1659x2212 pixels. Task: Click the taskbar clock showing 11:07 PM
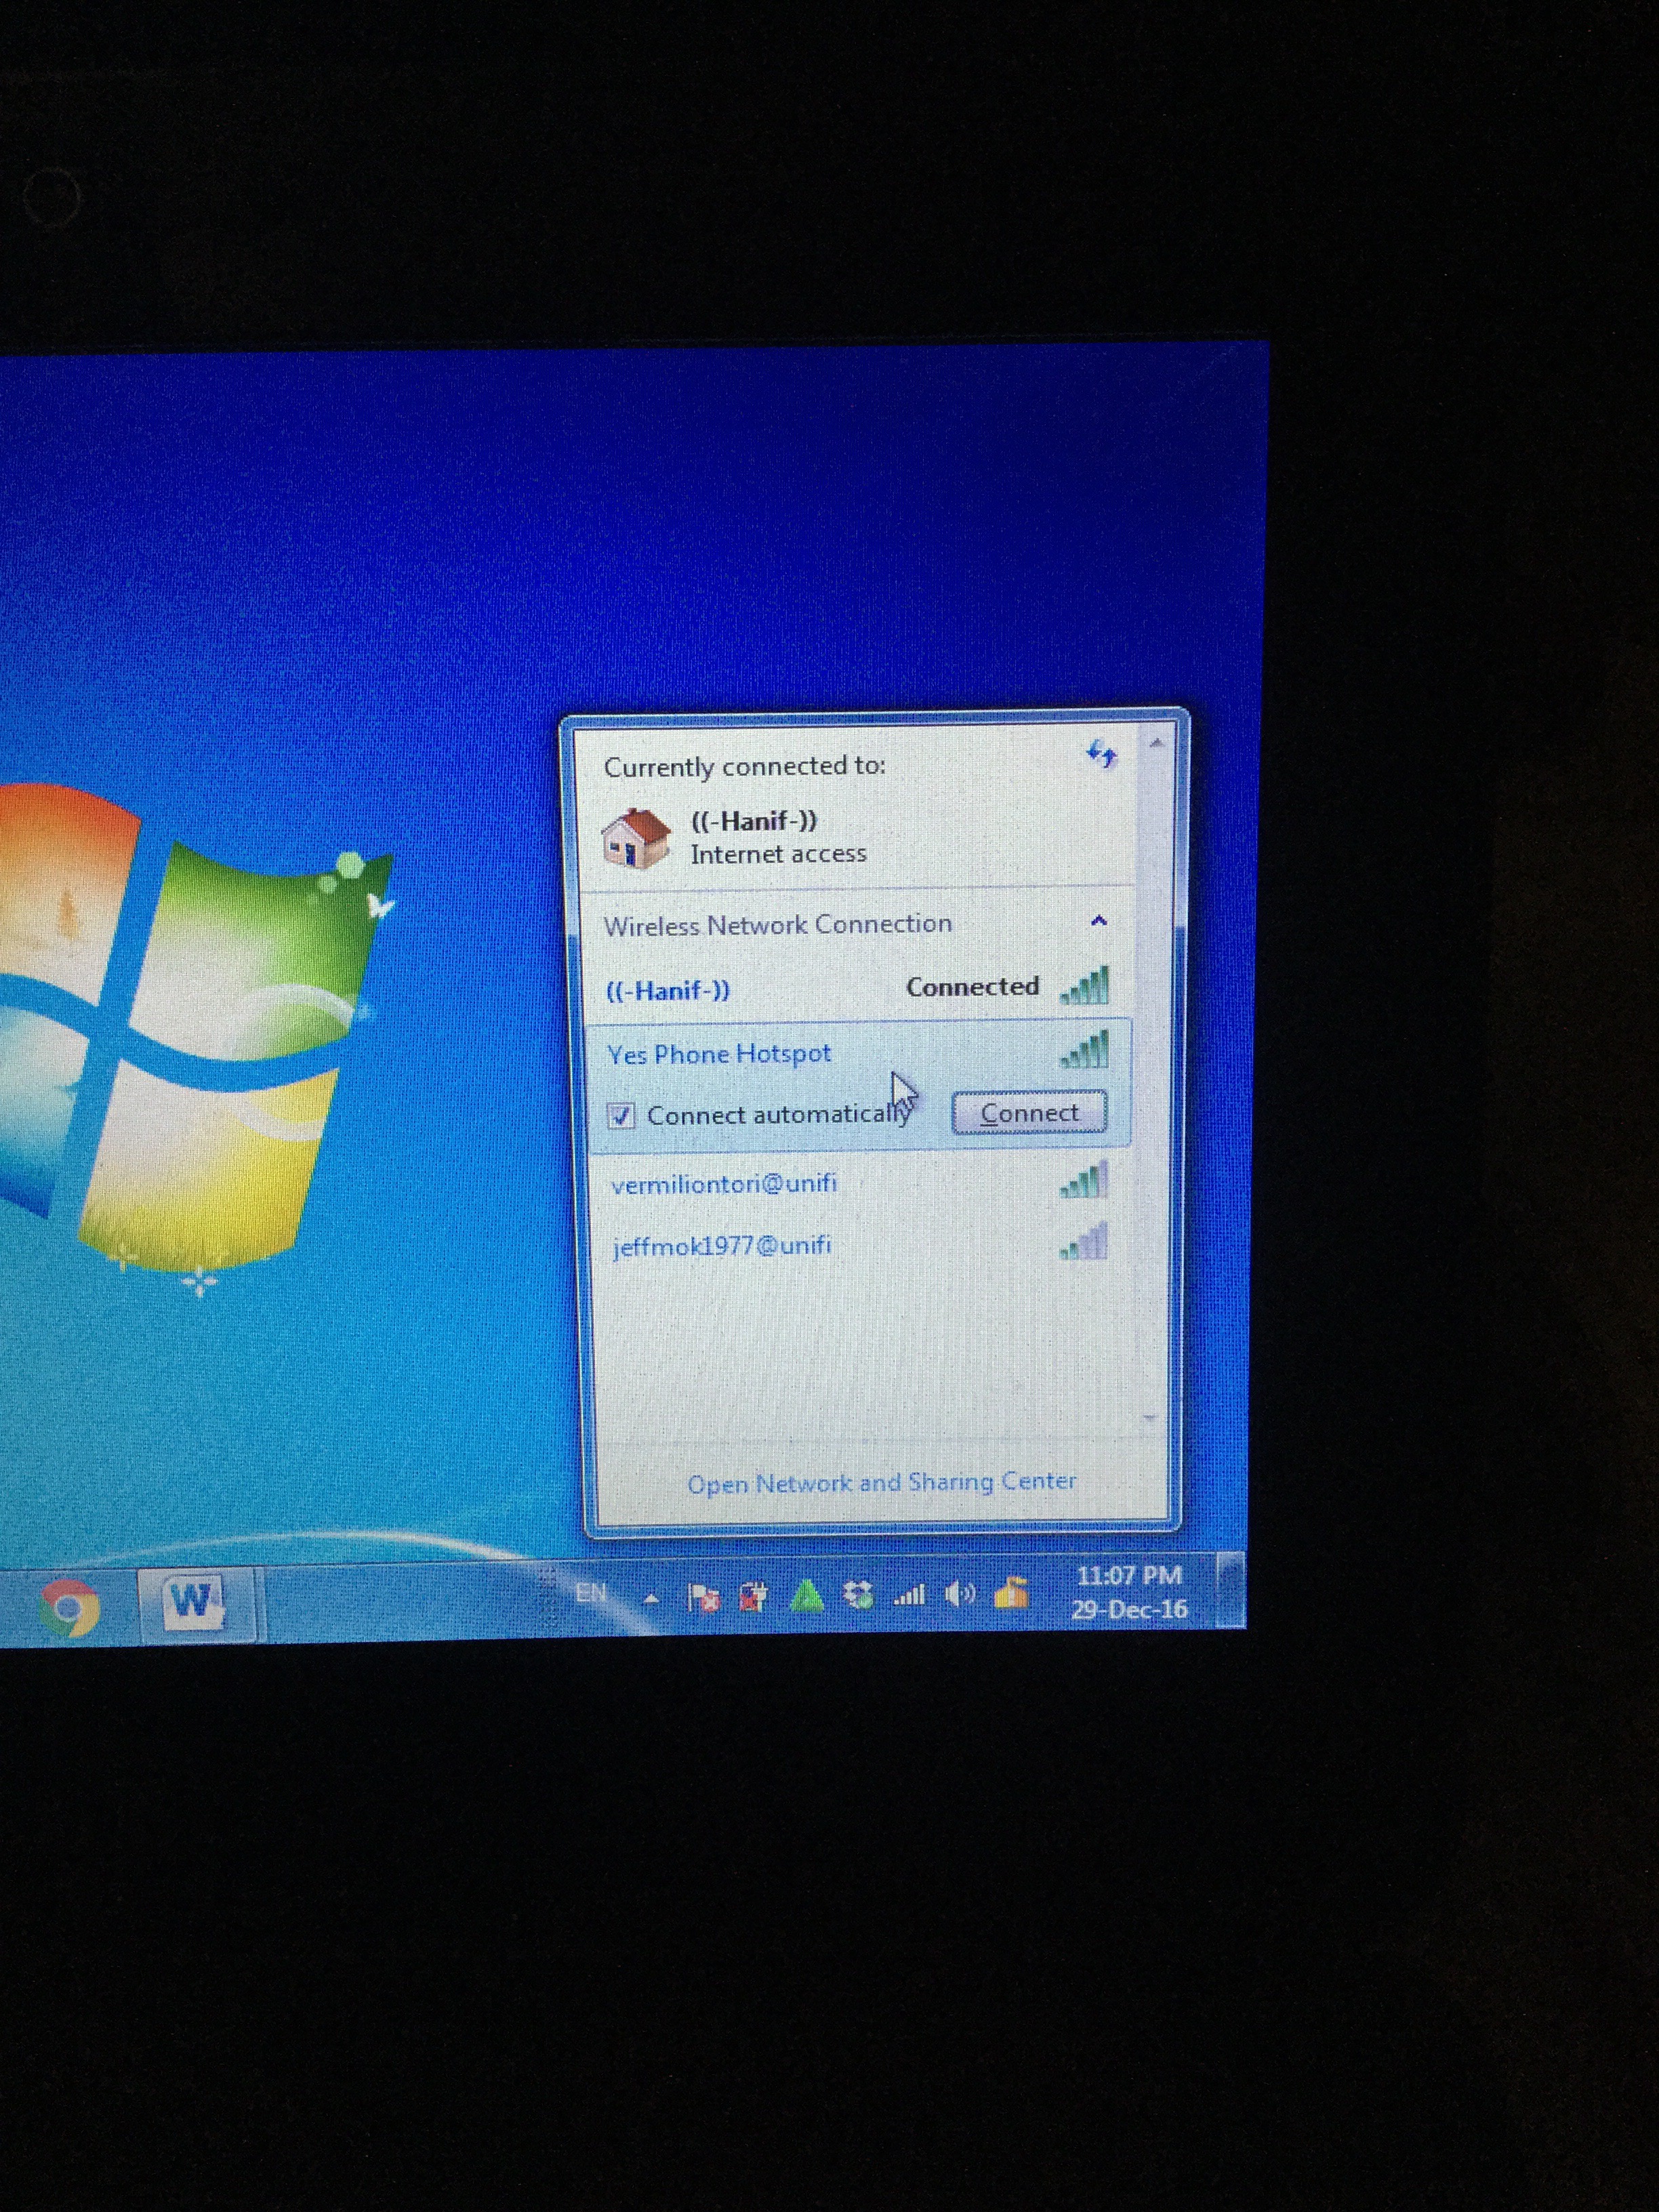coord(1129,1592)
